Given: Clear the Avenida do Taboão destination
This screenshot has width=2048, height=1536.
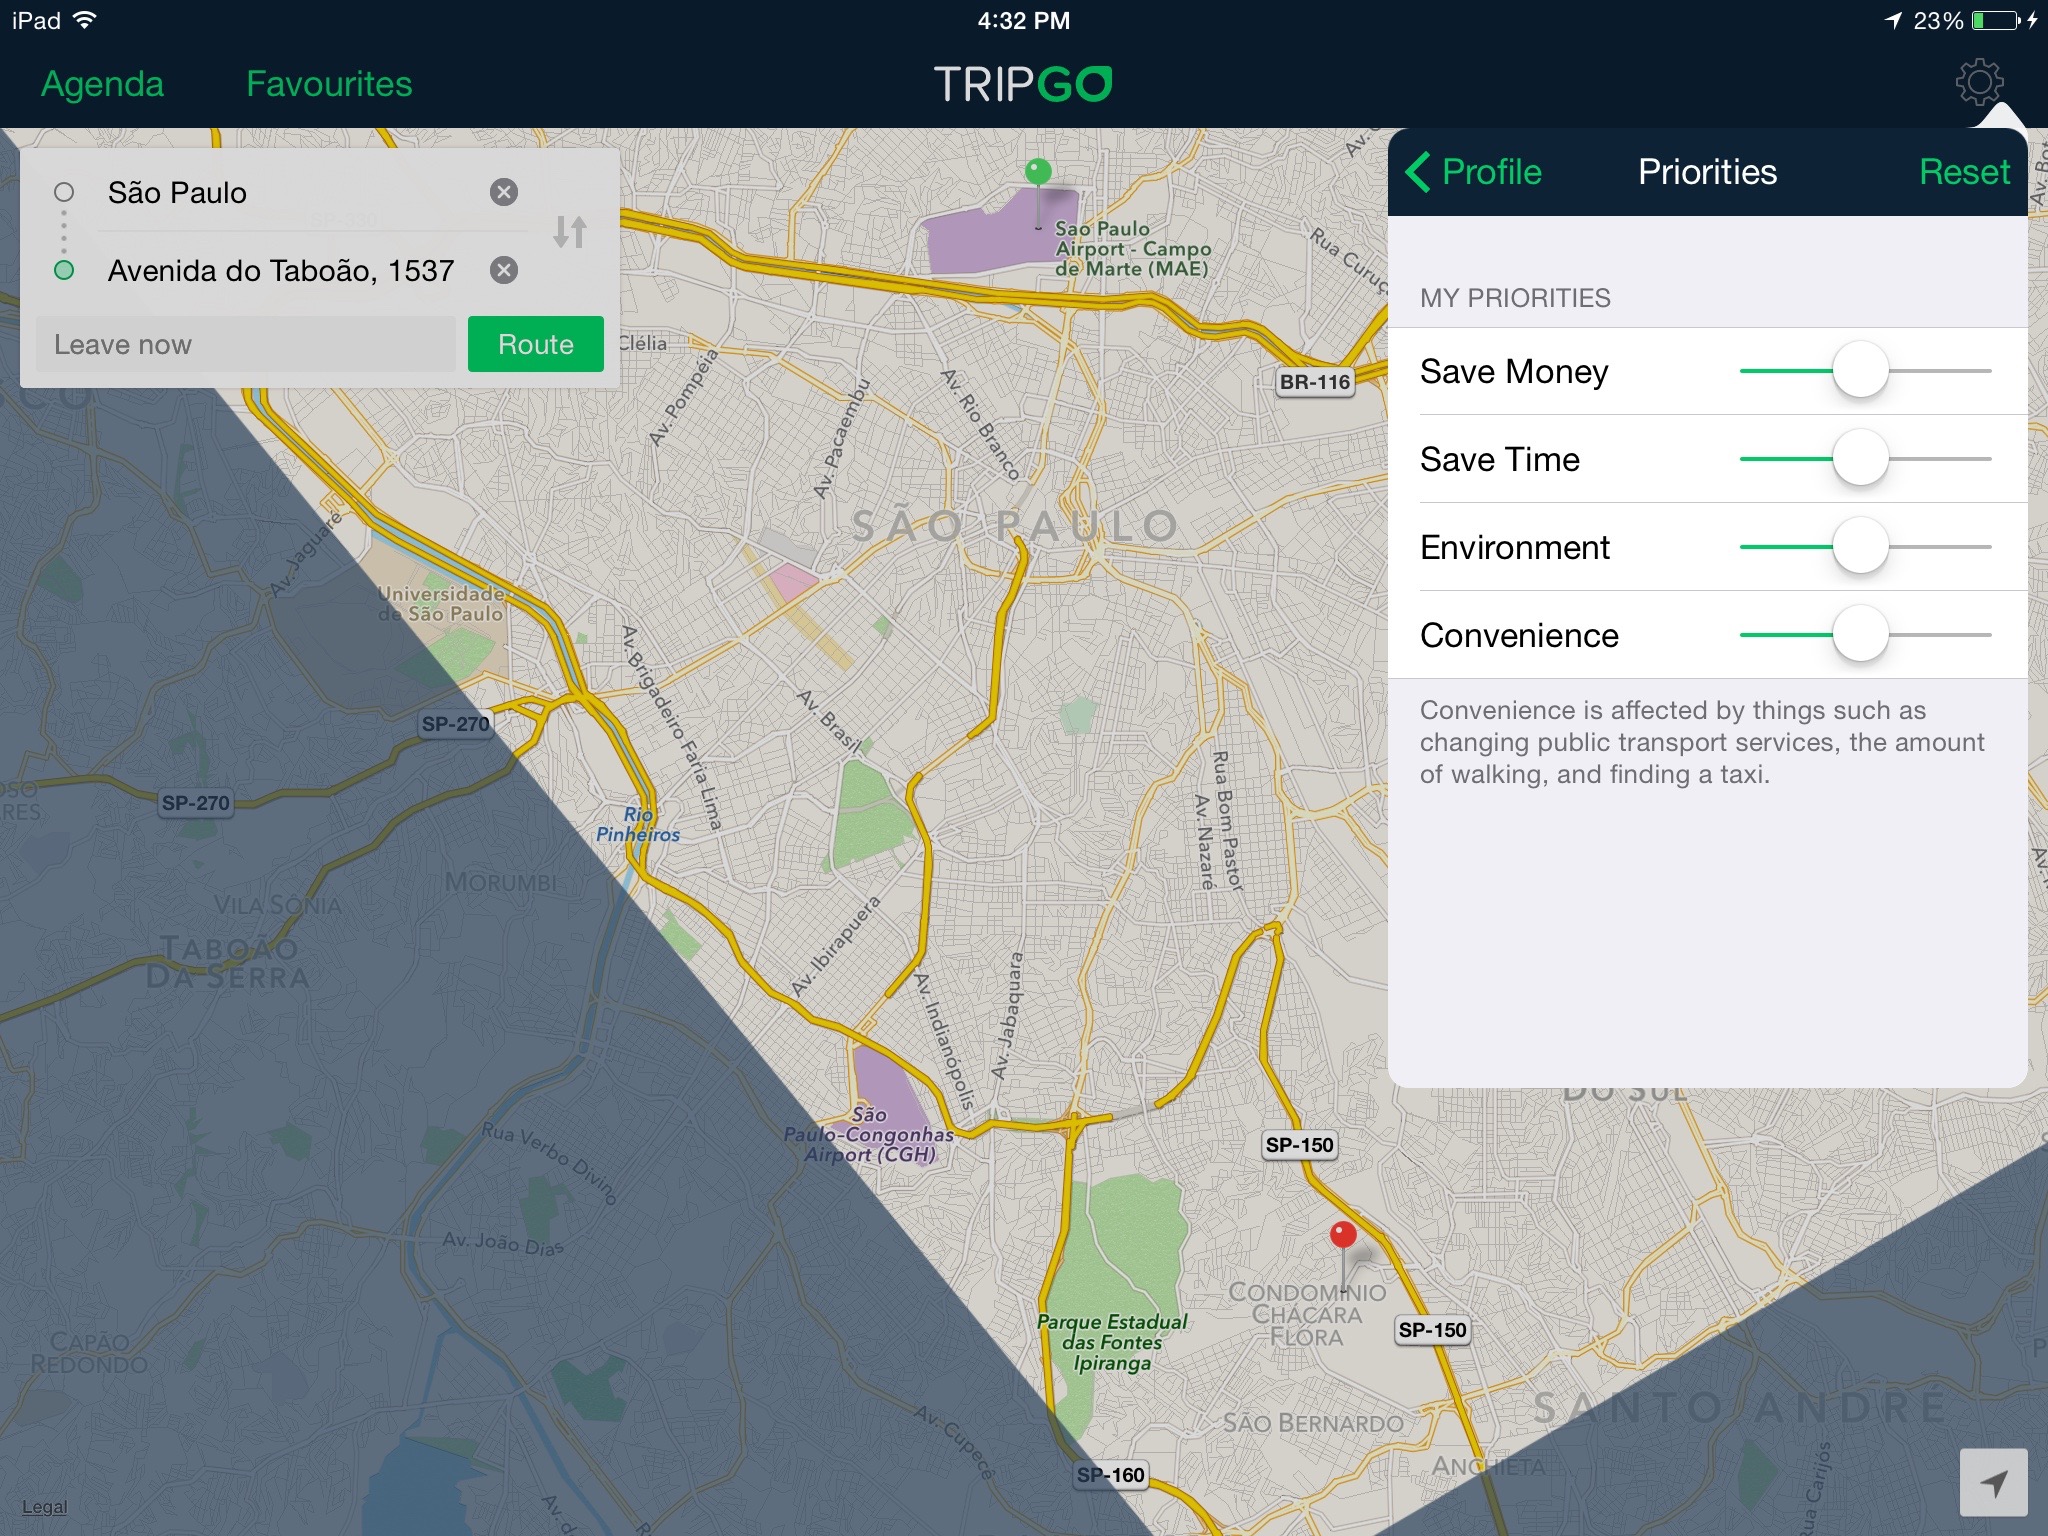Looking at the screenshot, I should (504, 270).
